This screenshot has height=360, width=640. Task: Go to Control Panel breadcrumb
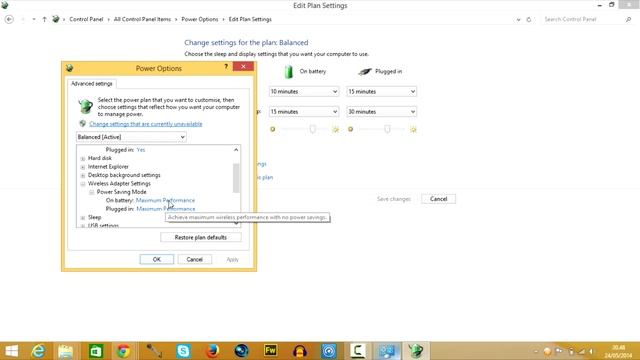tap(86, 19)
